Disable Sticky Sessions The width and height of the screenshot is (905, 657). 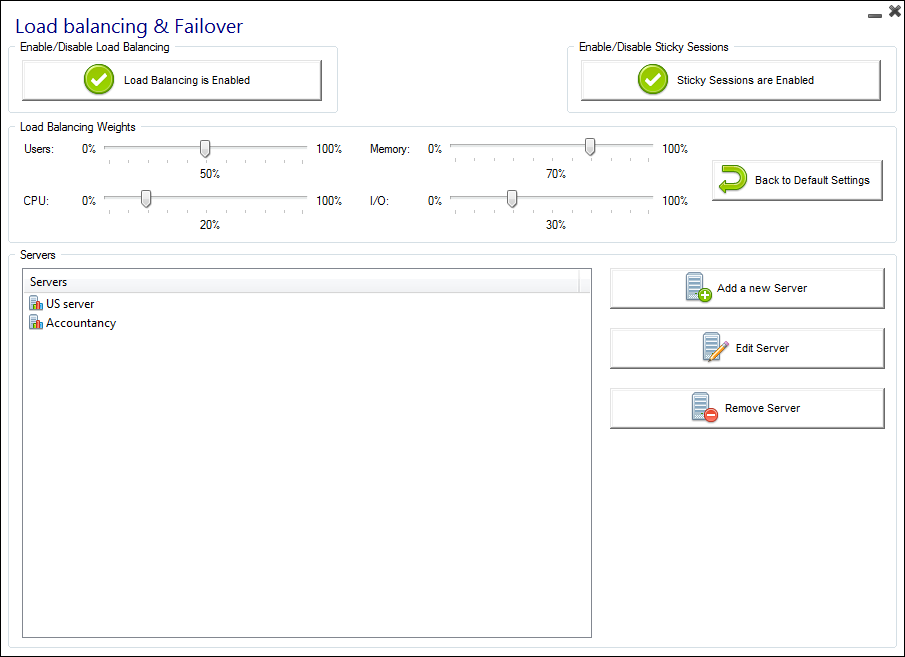coord(729,81)
